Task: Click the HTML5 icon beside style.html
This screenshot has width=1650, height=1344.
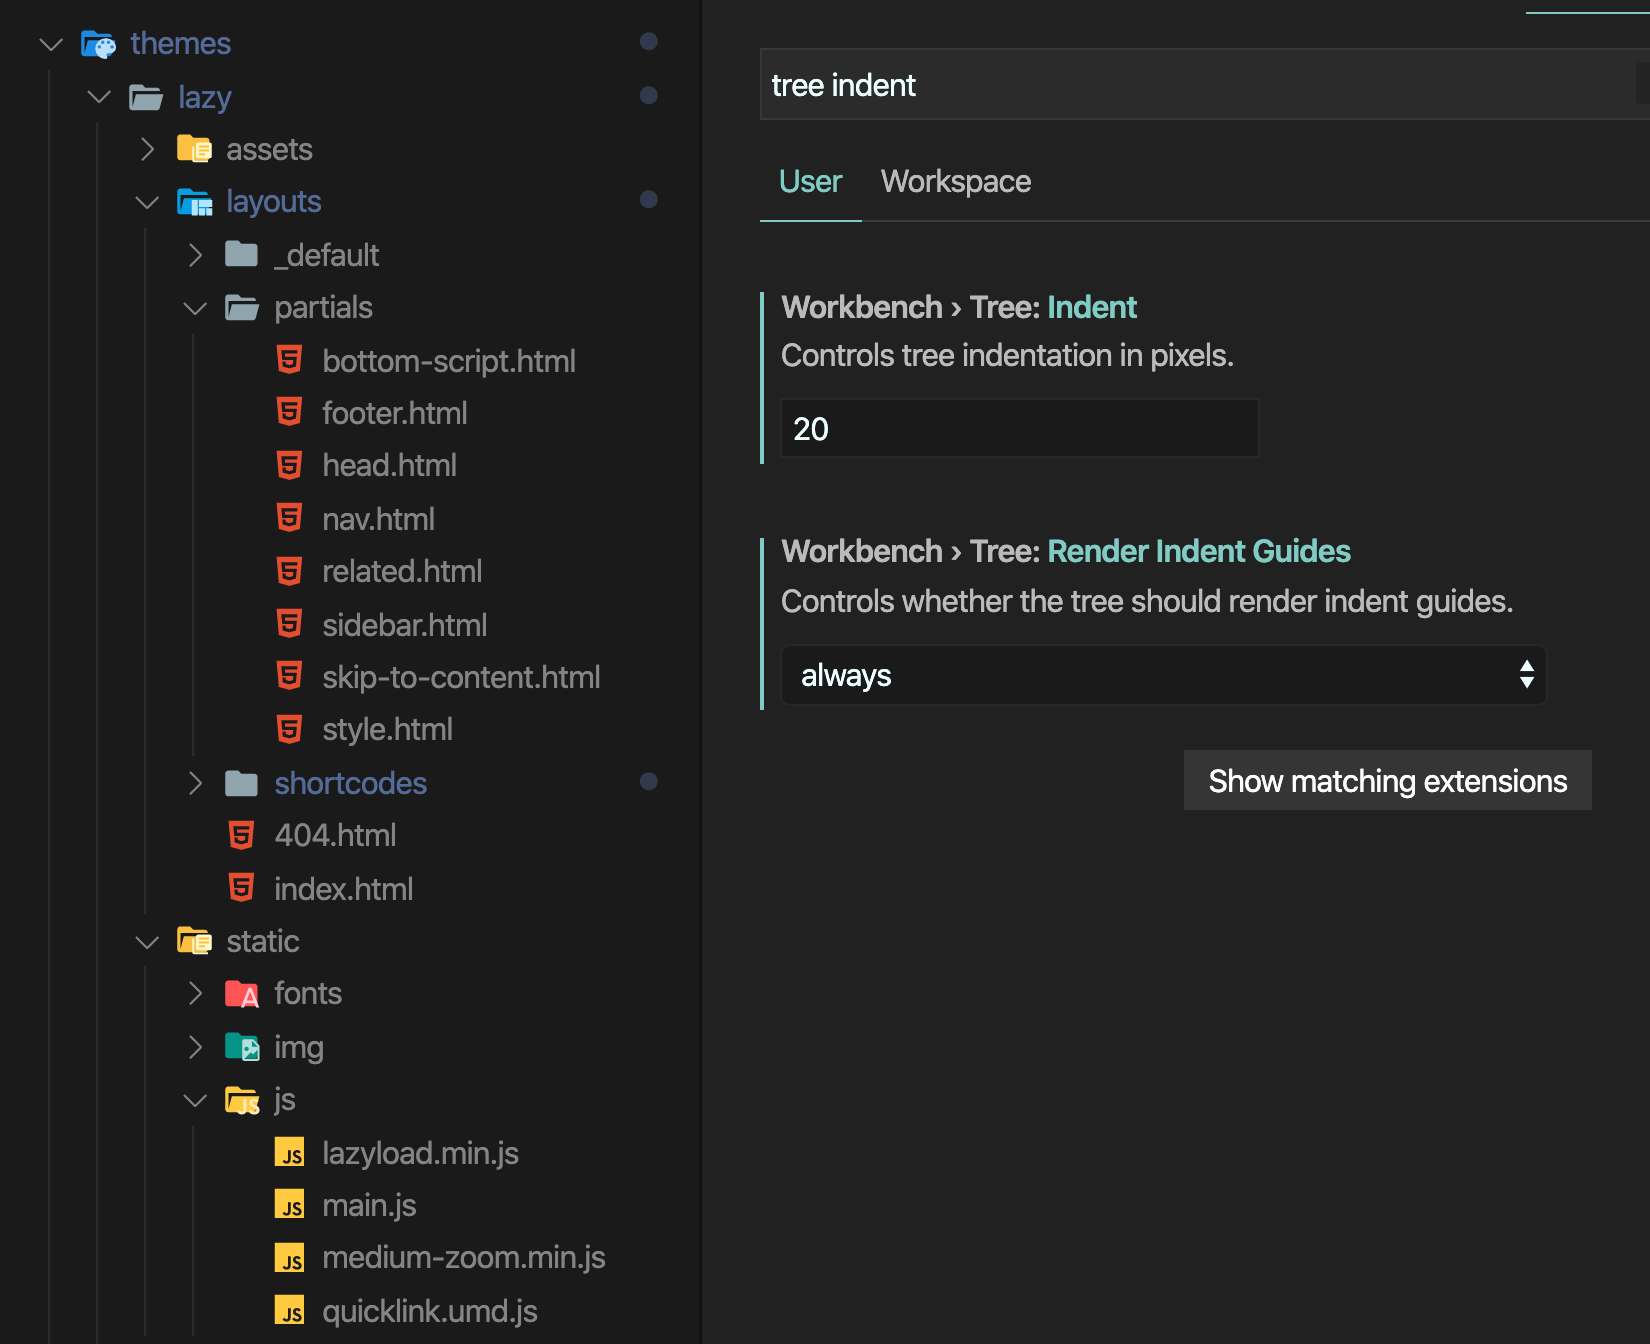Action: click(289, 729)
